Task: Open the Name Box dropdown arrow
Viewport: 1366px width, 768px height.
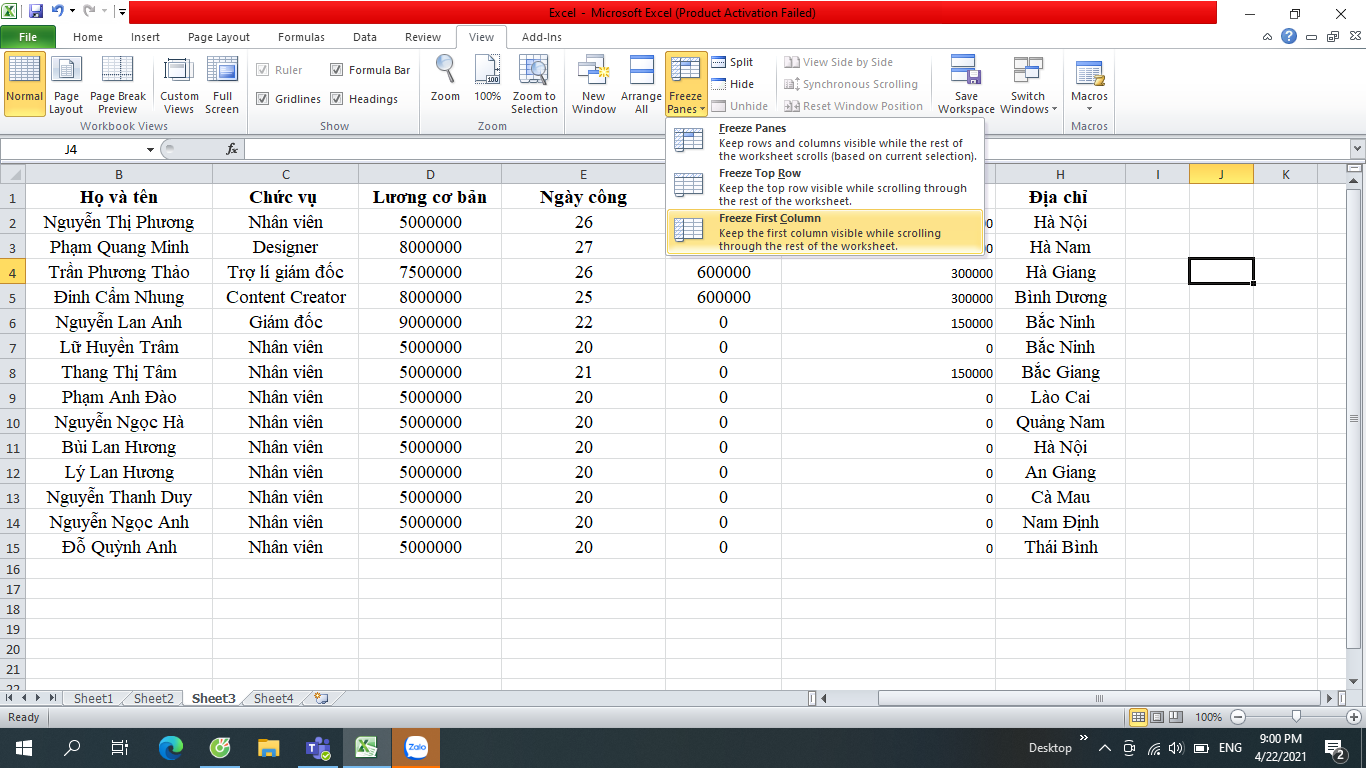Action: point(150,149)
